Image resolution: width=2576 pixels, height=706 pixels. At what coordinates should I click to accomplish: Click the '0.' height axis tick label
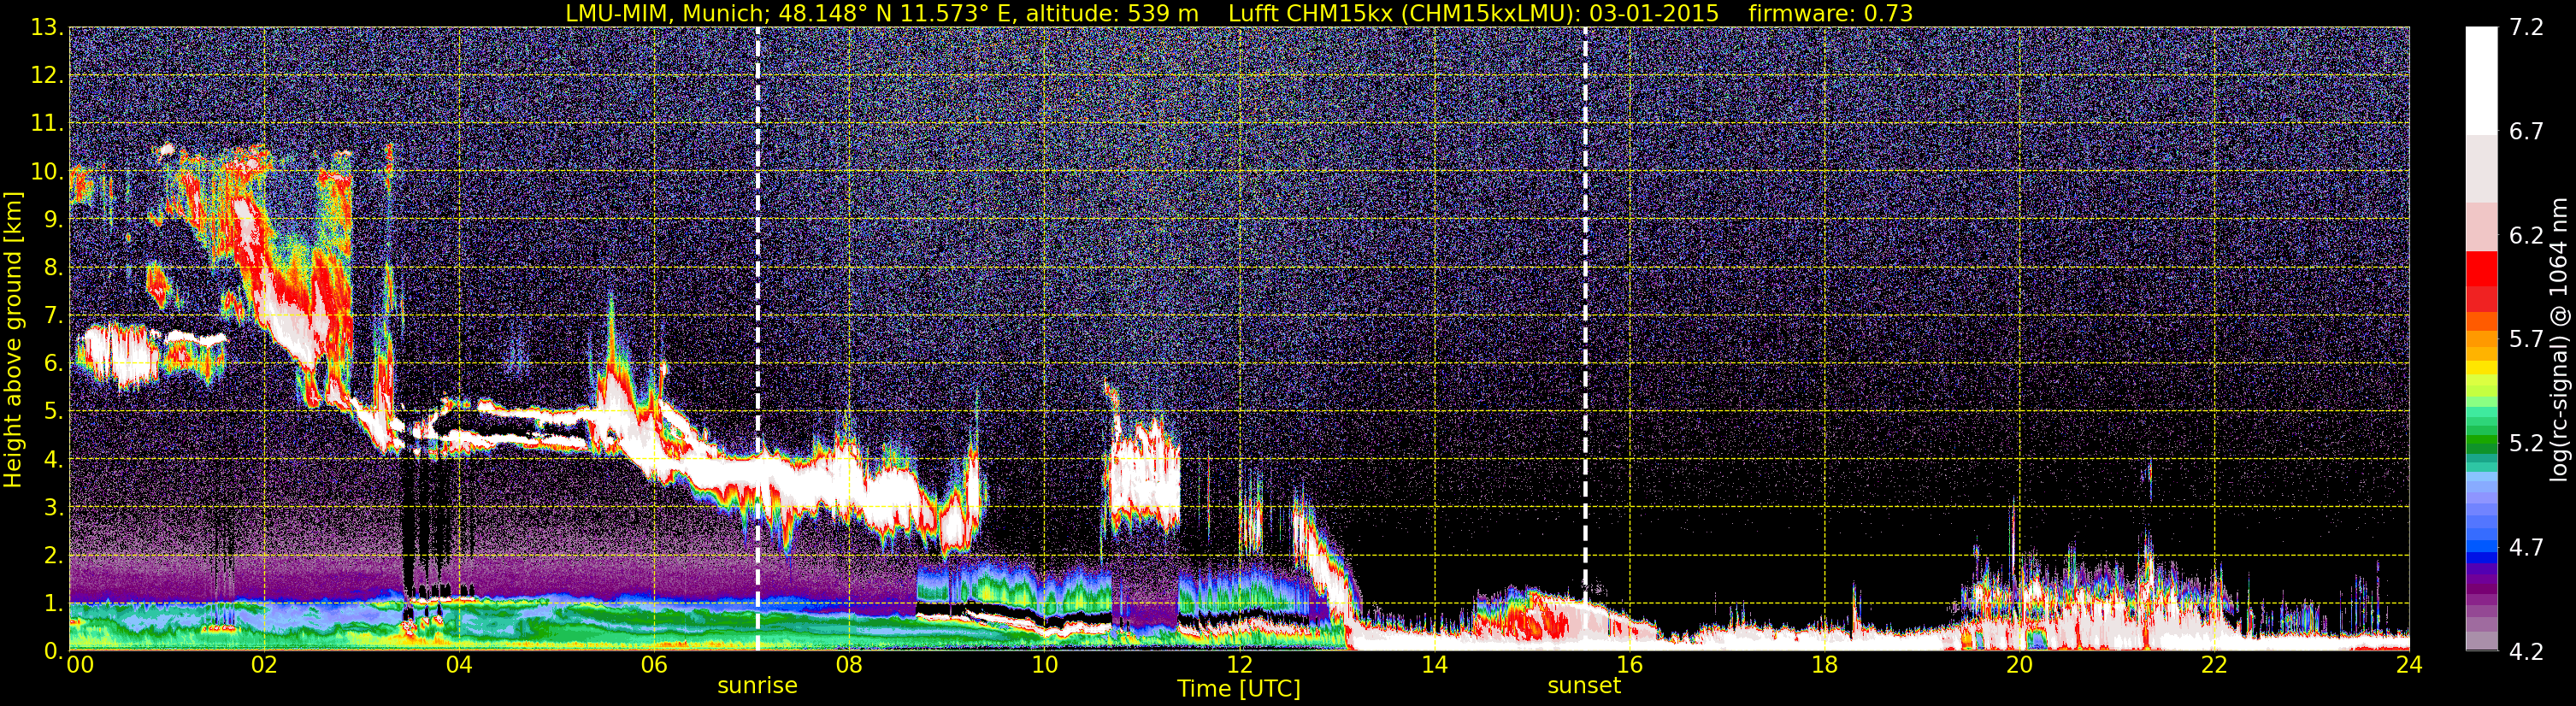click(54, 651)
